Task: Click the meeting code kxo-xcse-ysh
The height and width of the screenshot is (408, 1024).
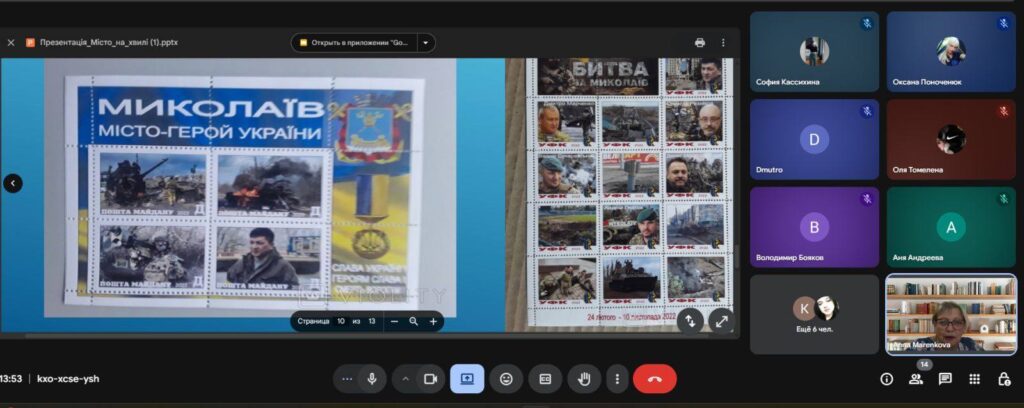Action: coord(69,379)
